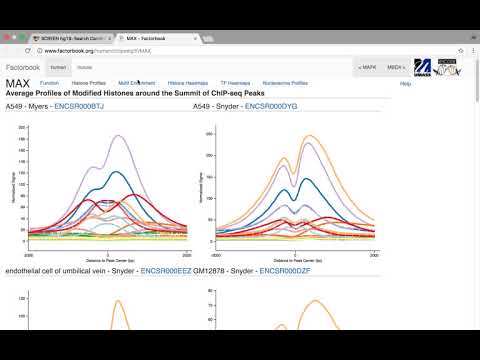480x360 pixels.
Task: Click the 'Average Profiles of Modified Histones' heading
Action: (x=135, y=93)
